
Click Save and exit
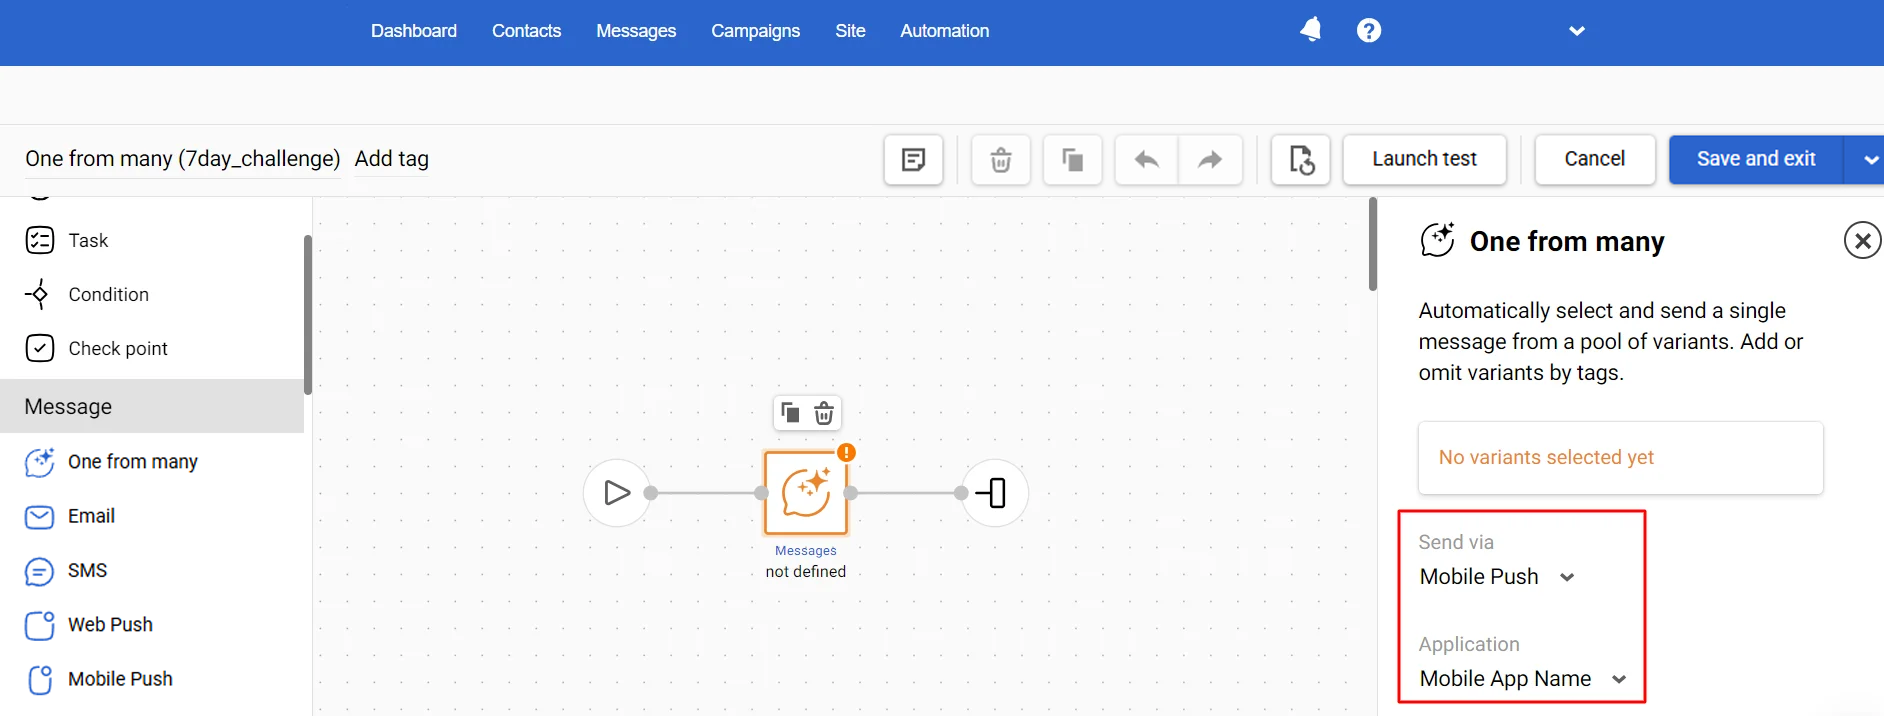1756,160
